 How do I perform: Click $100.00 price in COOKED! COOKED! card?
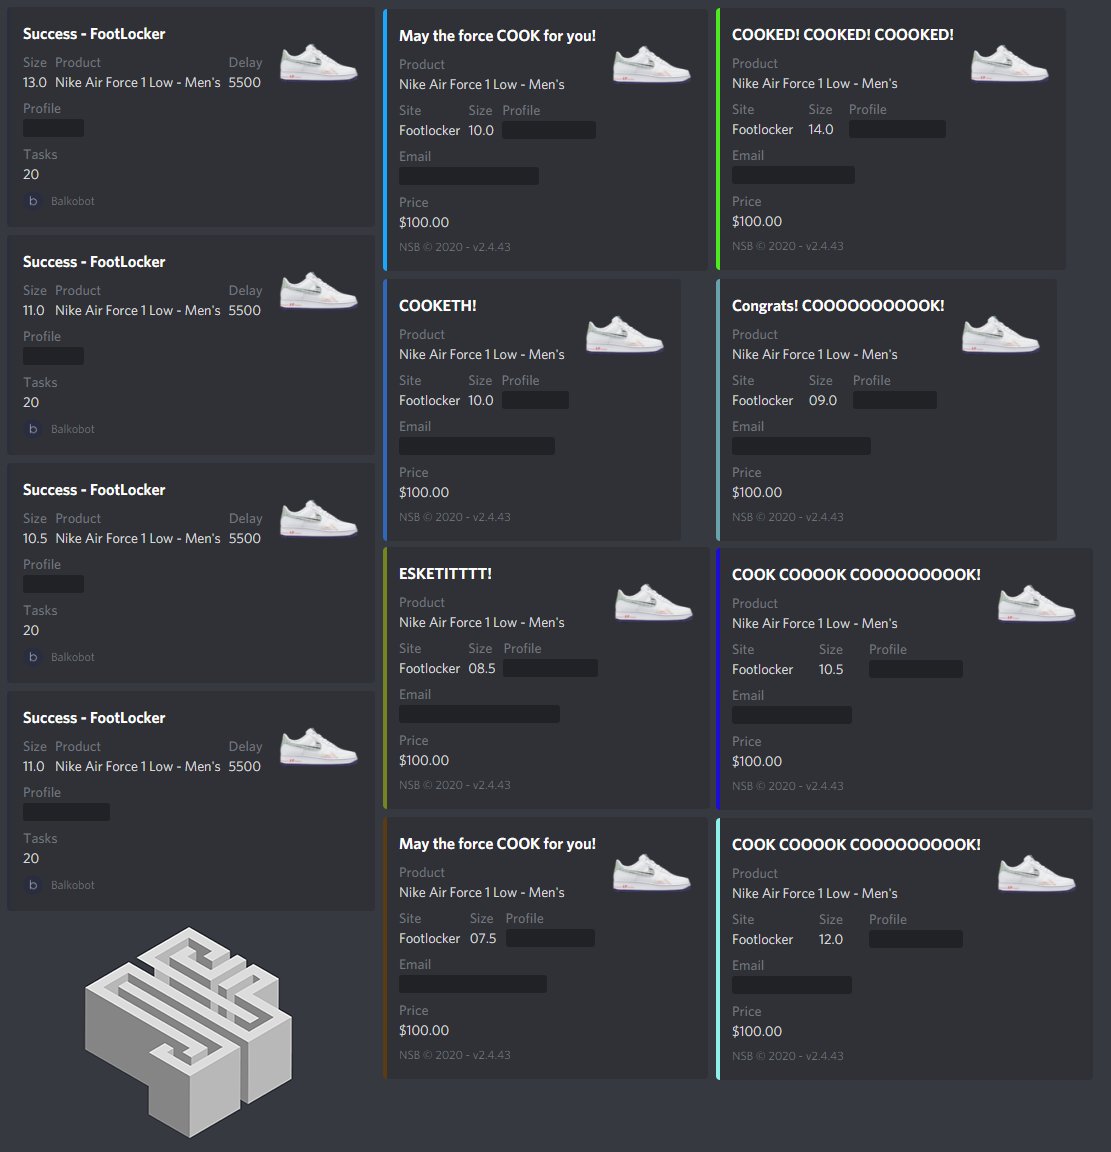(757, 221)
